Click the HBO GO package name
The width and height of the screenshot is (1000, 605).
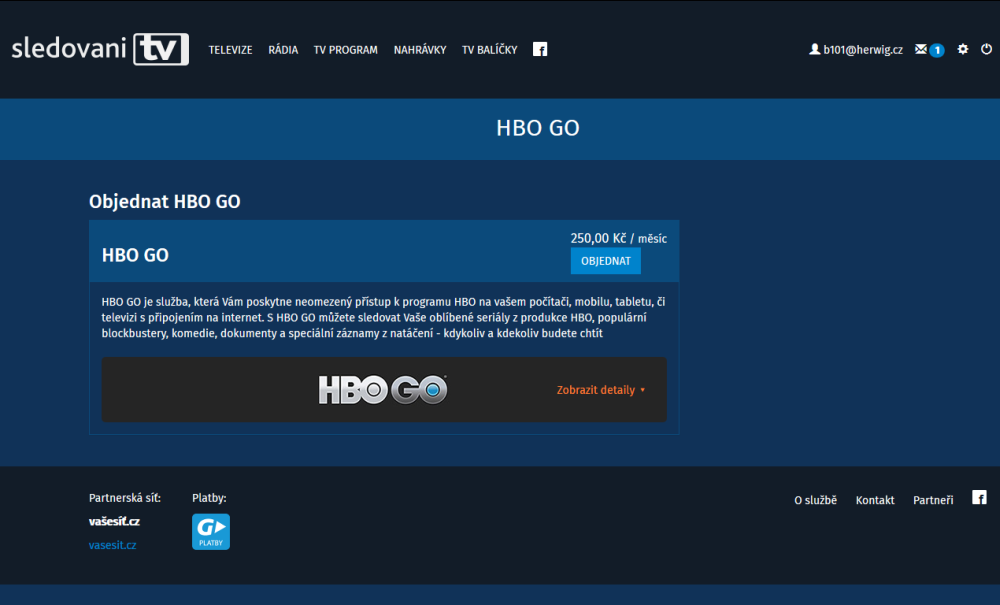pos(135,255)
